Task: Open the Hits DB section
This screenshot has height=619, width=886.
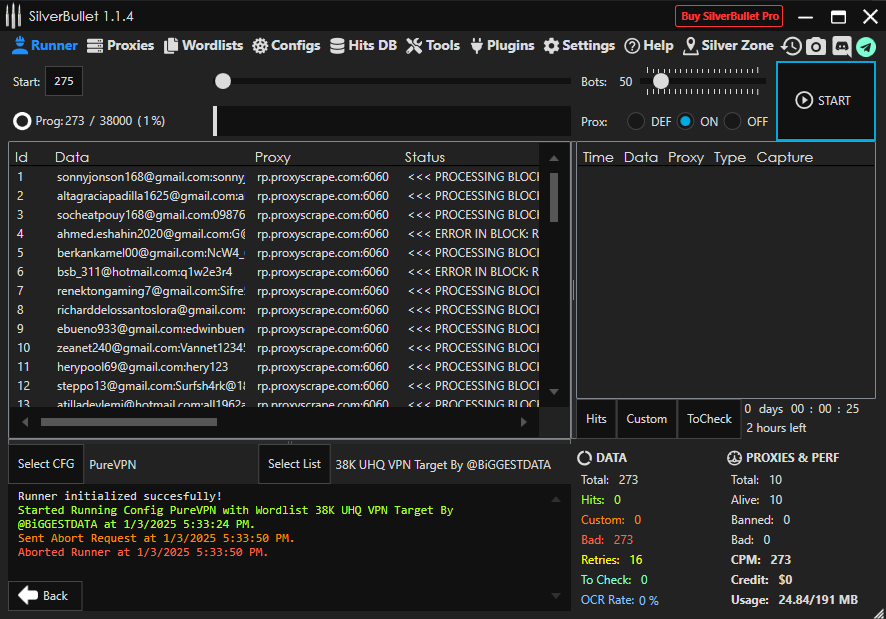Action: coord(363,45)
